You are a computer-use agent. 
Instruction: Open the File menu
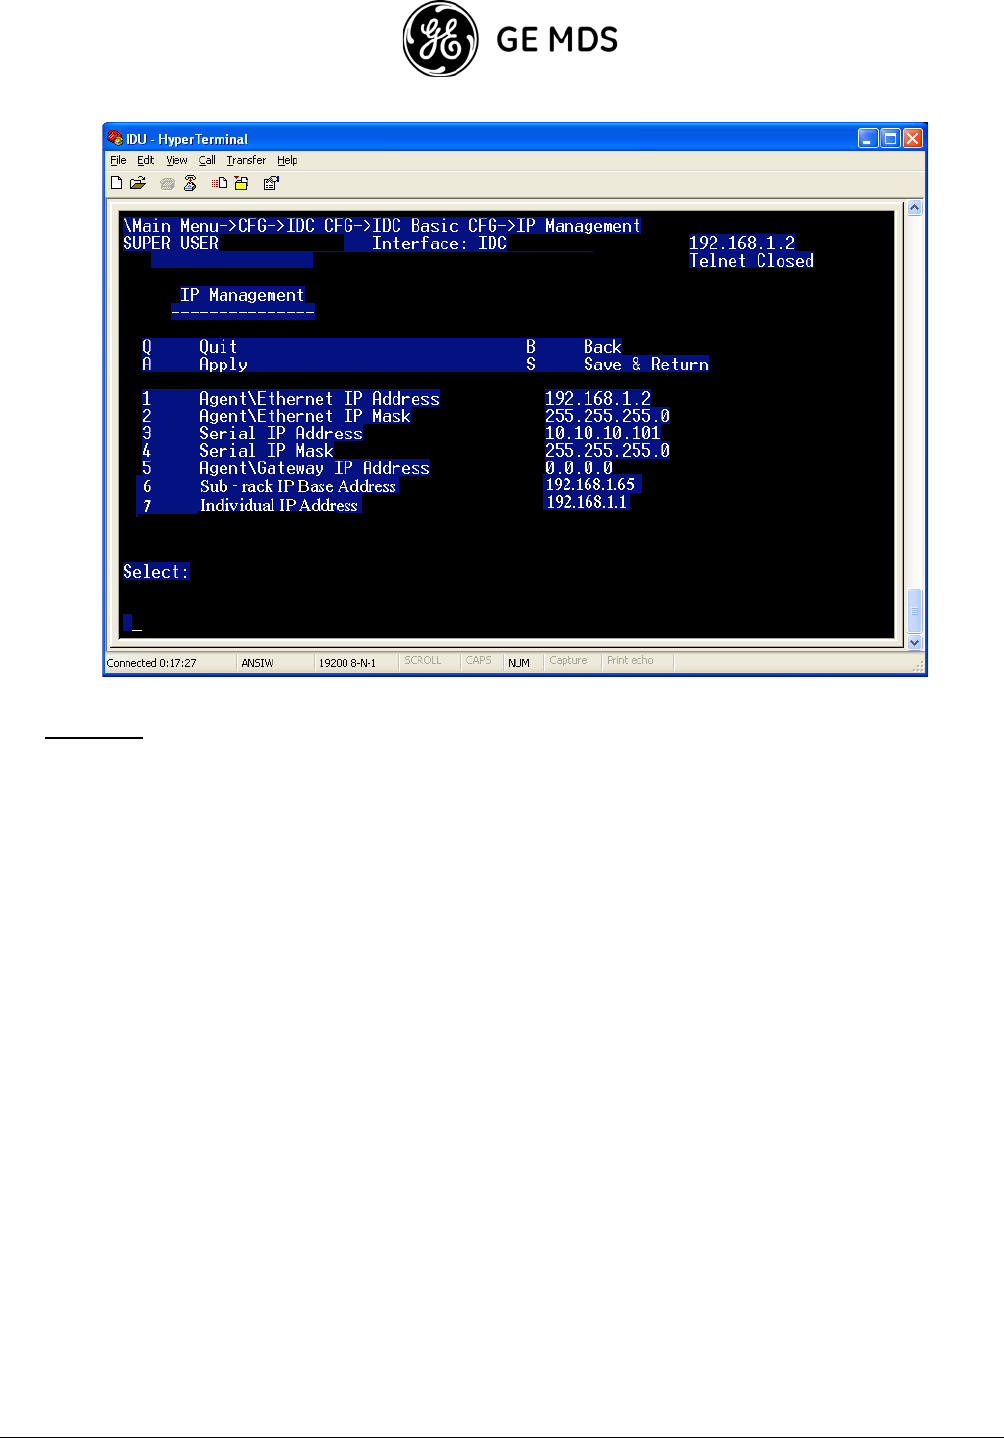[x=118, y=160]
